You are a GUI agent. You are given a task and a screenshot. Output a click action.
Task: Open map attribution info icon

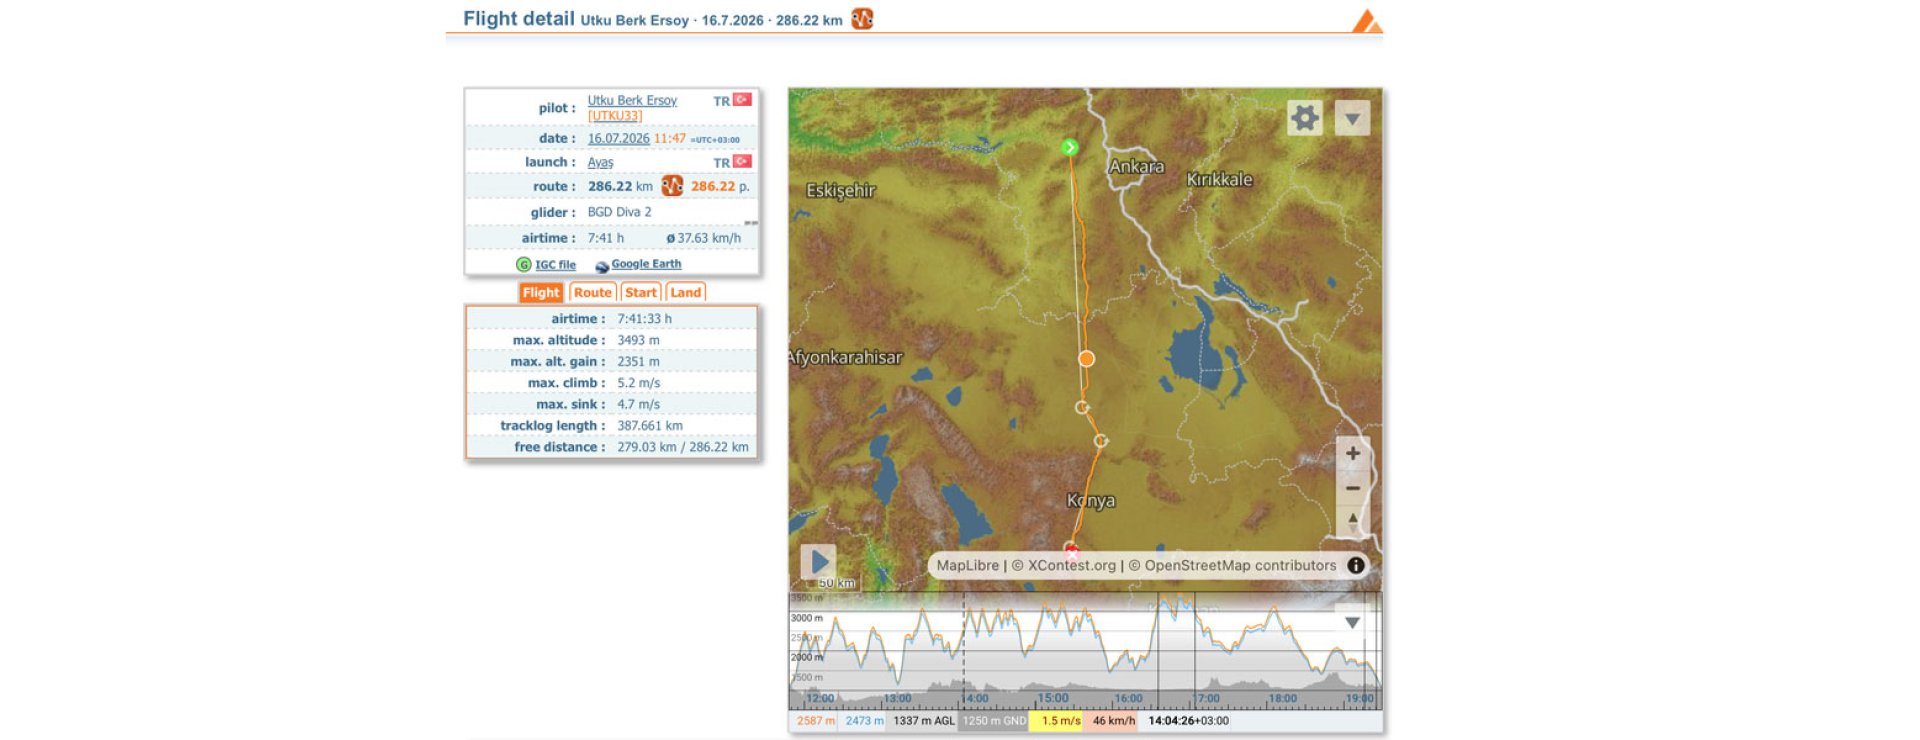[1356, 565]
